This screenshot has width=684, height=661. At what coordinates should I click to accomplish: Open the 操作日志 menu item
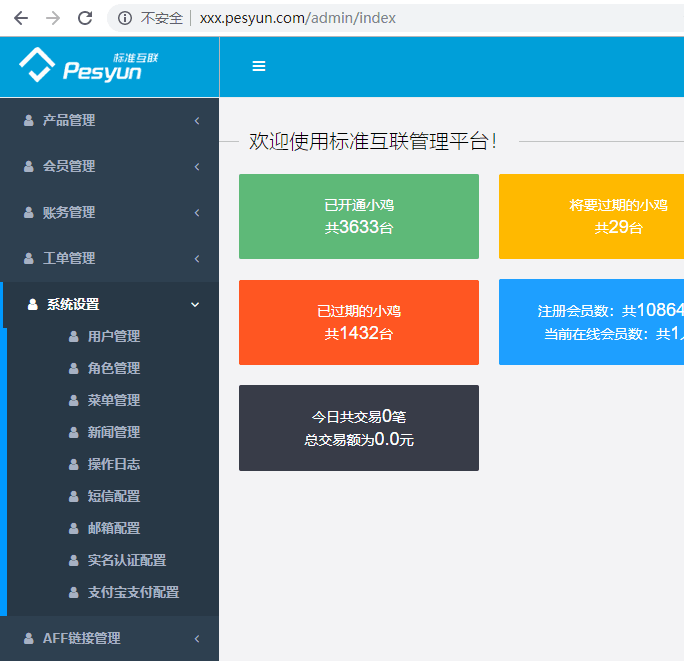pos(114,465)
